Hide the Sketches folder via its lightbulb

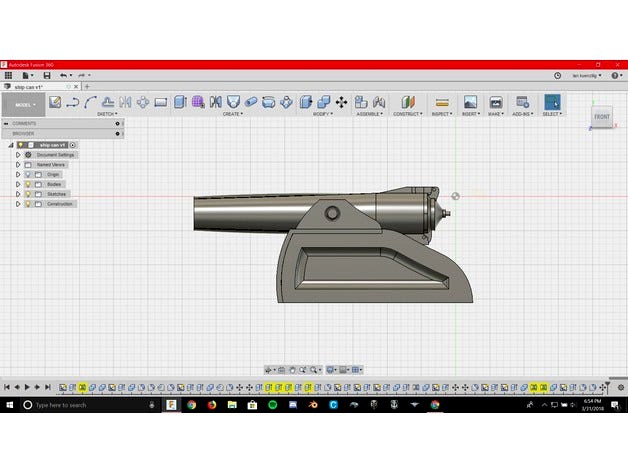tap(27, 194)
